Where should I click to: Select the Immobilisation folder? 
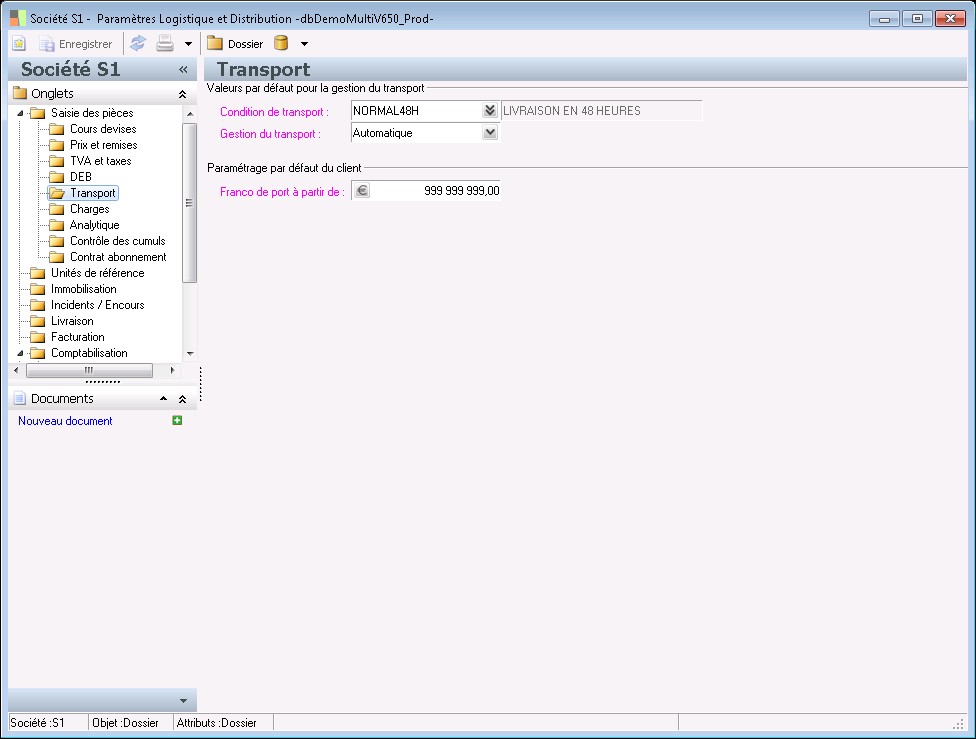coord(83,289)
